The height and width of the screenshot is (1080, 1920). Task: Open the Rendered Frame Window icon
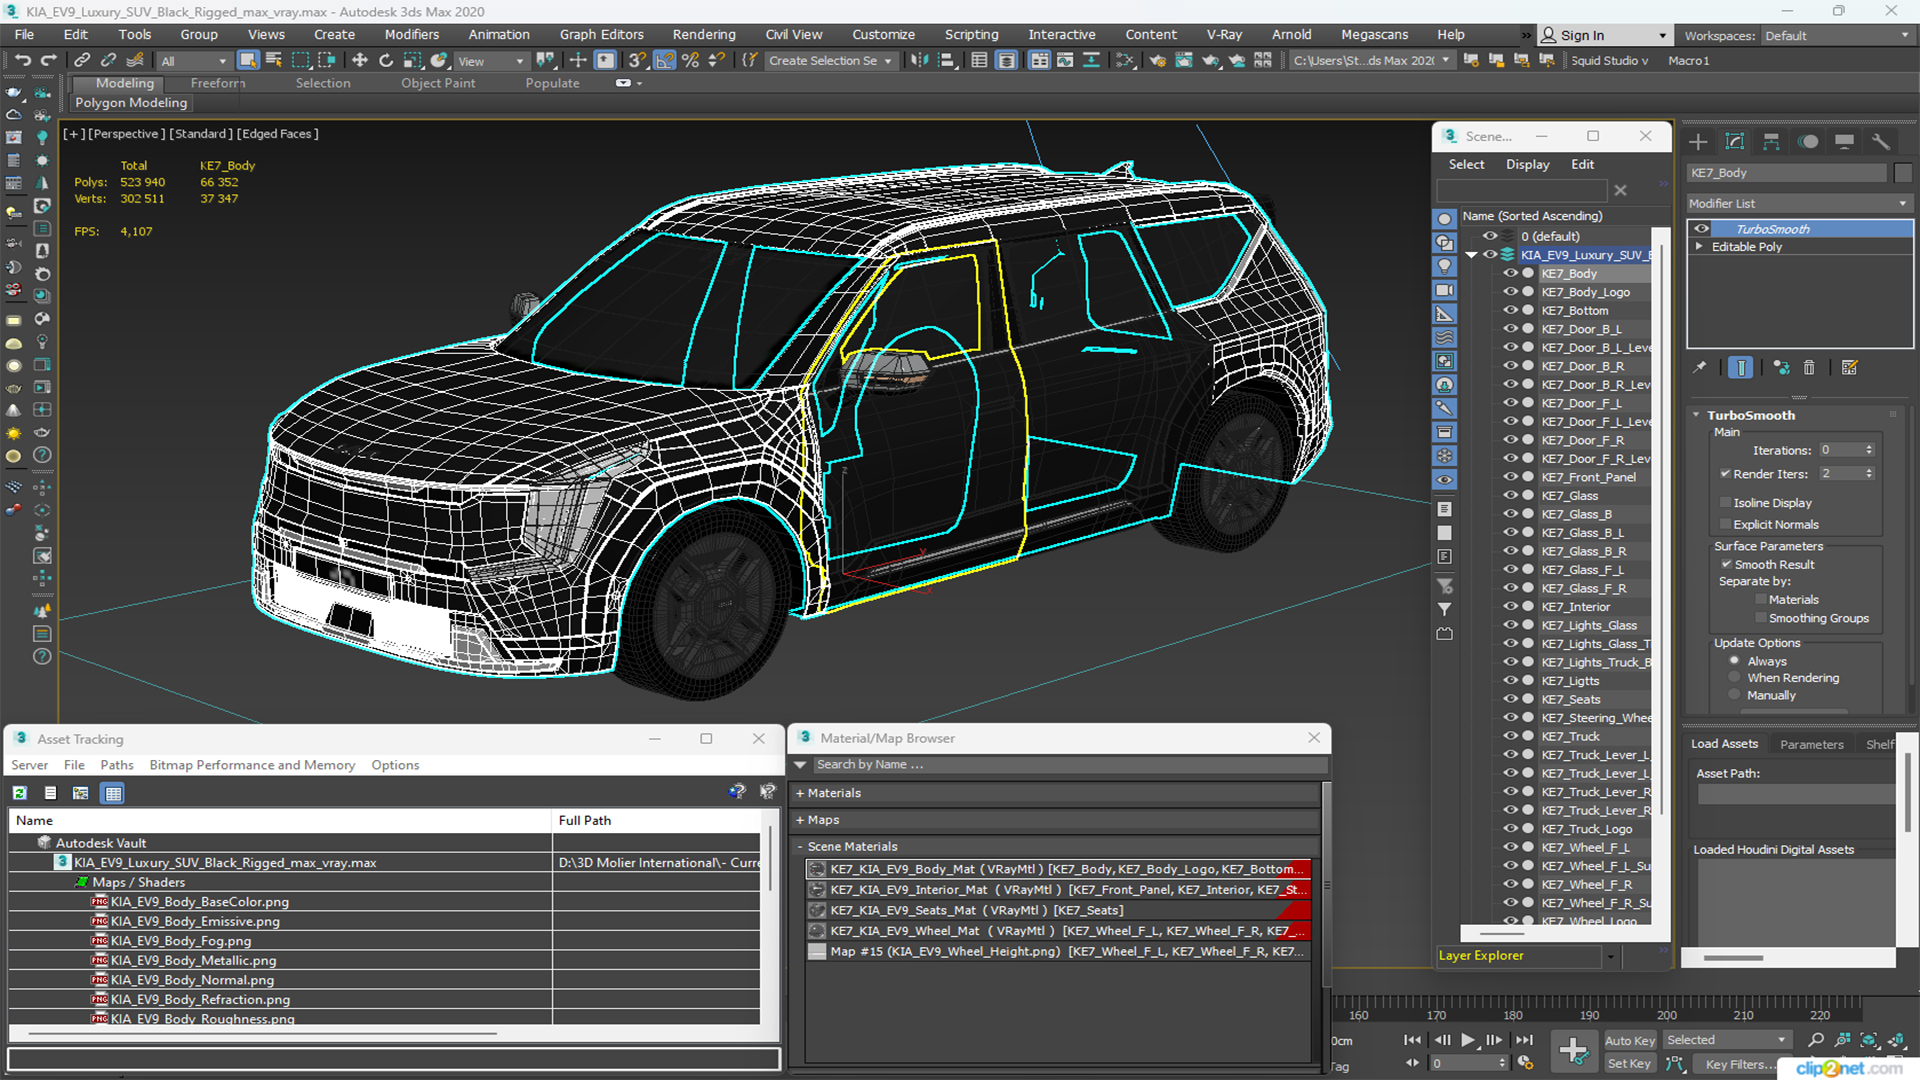[1184, 60]
